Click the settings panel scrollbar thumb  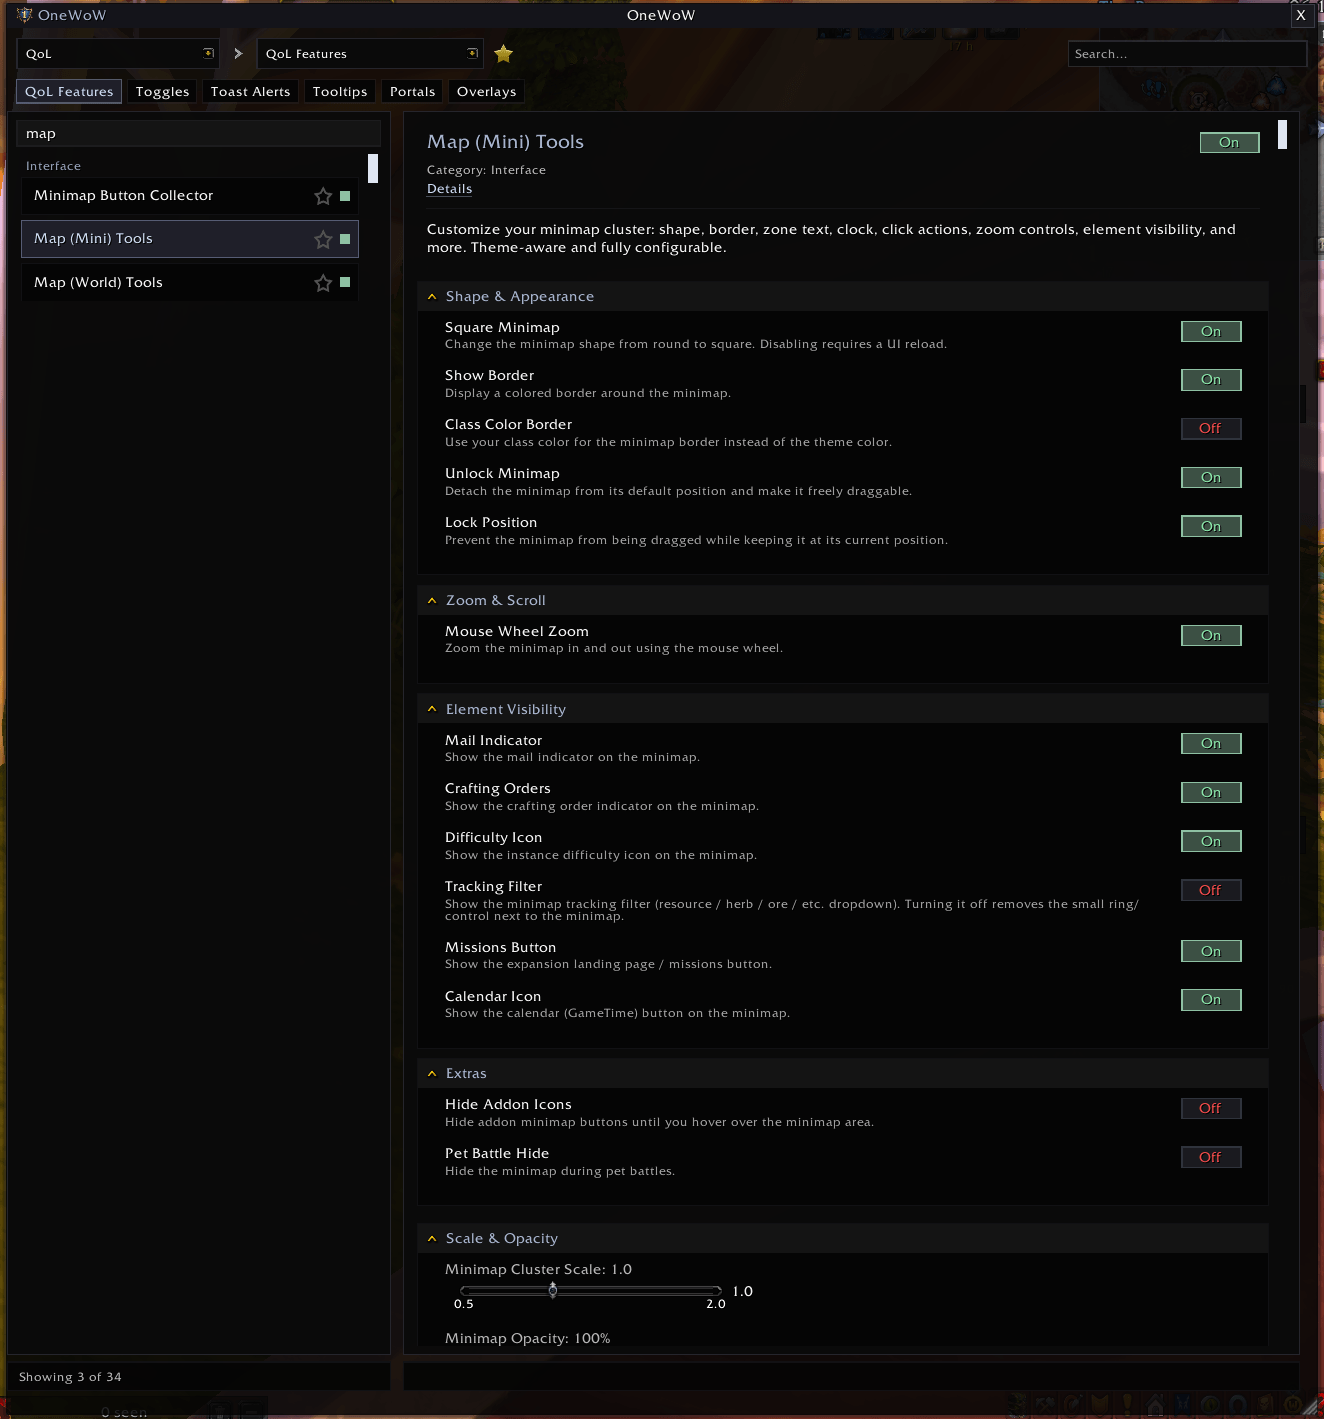[x=1282, y=134]
